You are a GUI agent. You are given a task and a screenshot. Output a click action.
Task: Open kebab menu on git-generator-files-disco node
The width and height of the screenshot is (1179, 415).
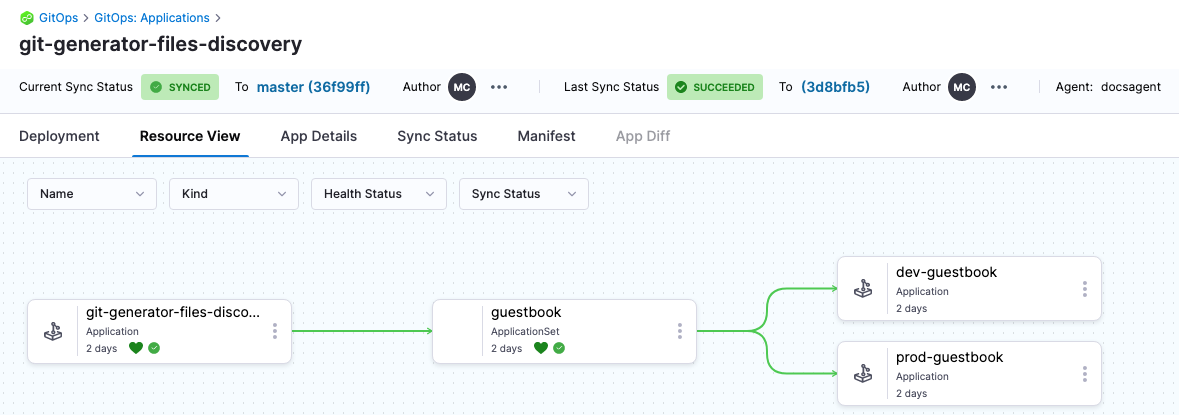tap(275, 331)
